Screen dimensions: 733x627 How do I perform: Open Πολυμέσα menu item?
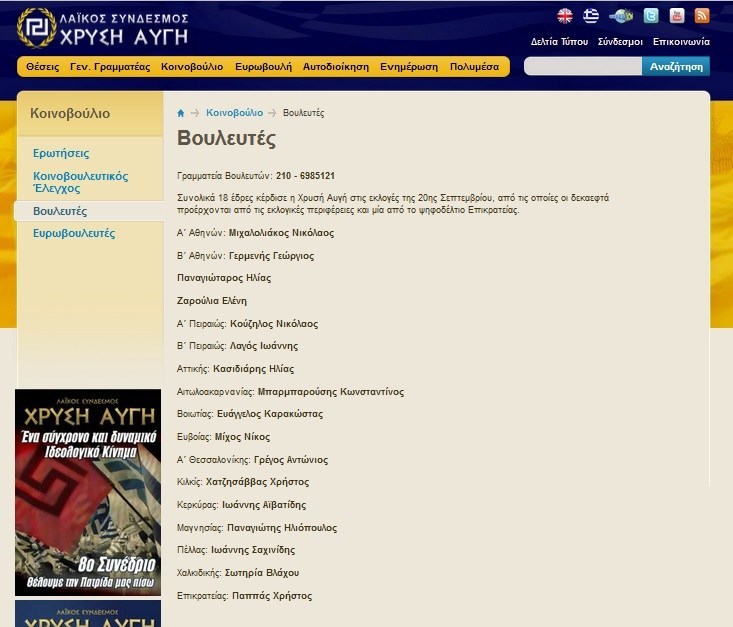click(x=474, y=67)
